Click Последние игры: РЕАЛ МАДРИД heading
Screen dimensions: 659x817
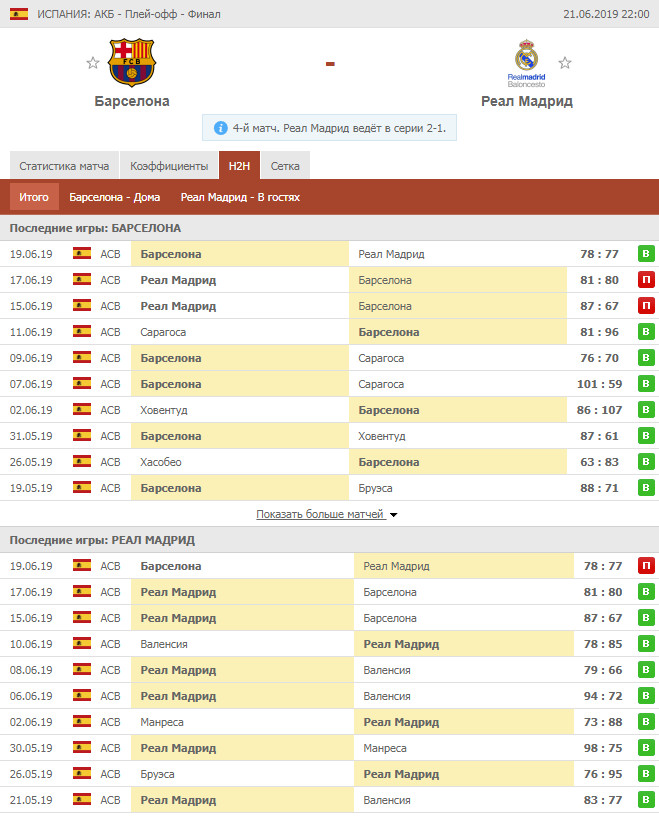click(102, 540)
